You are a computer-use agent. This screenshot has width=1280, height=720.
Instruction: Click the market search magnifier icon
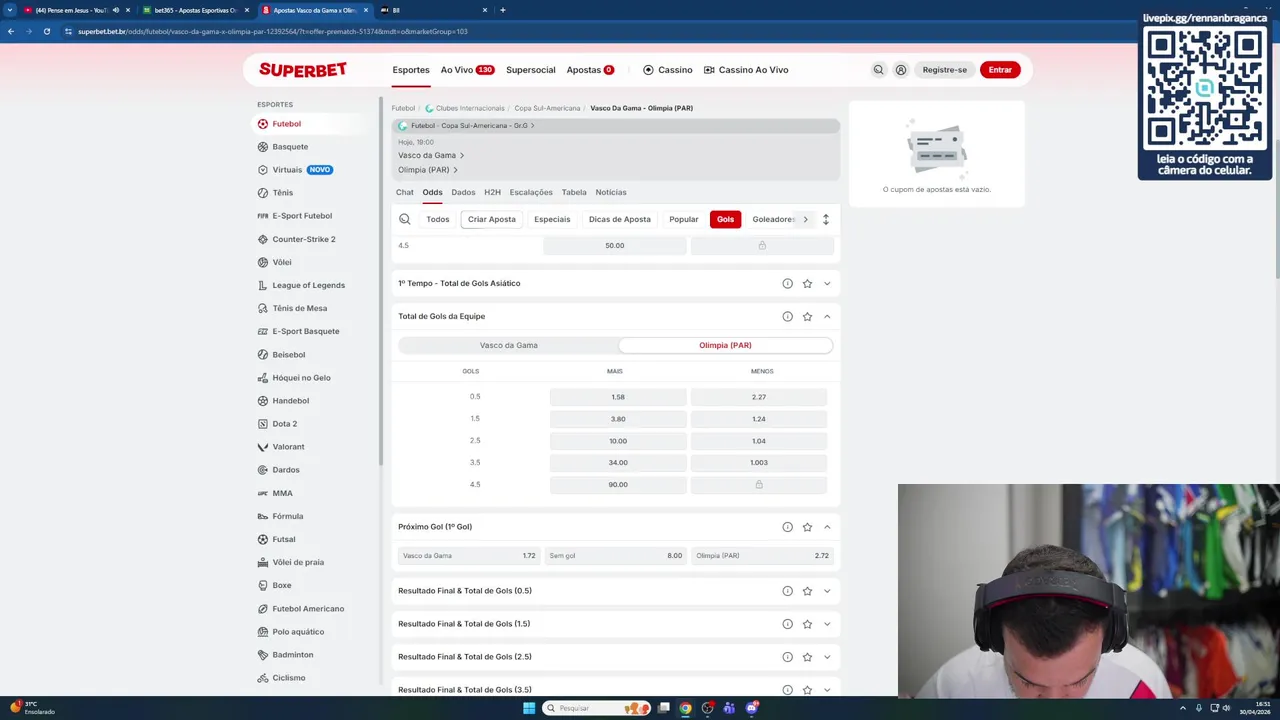[405, 219]
